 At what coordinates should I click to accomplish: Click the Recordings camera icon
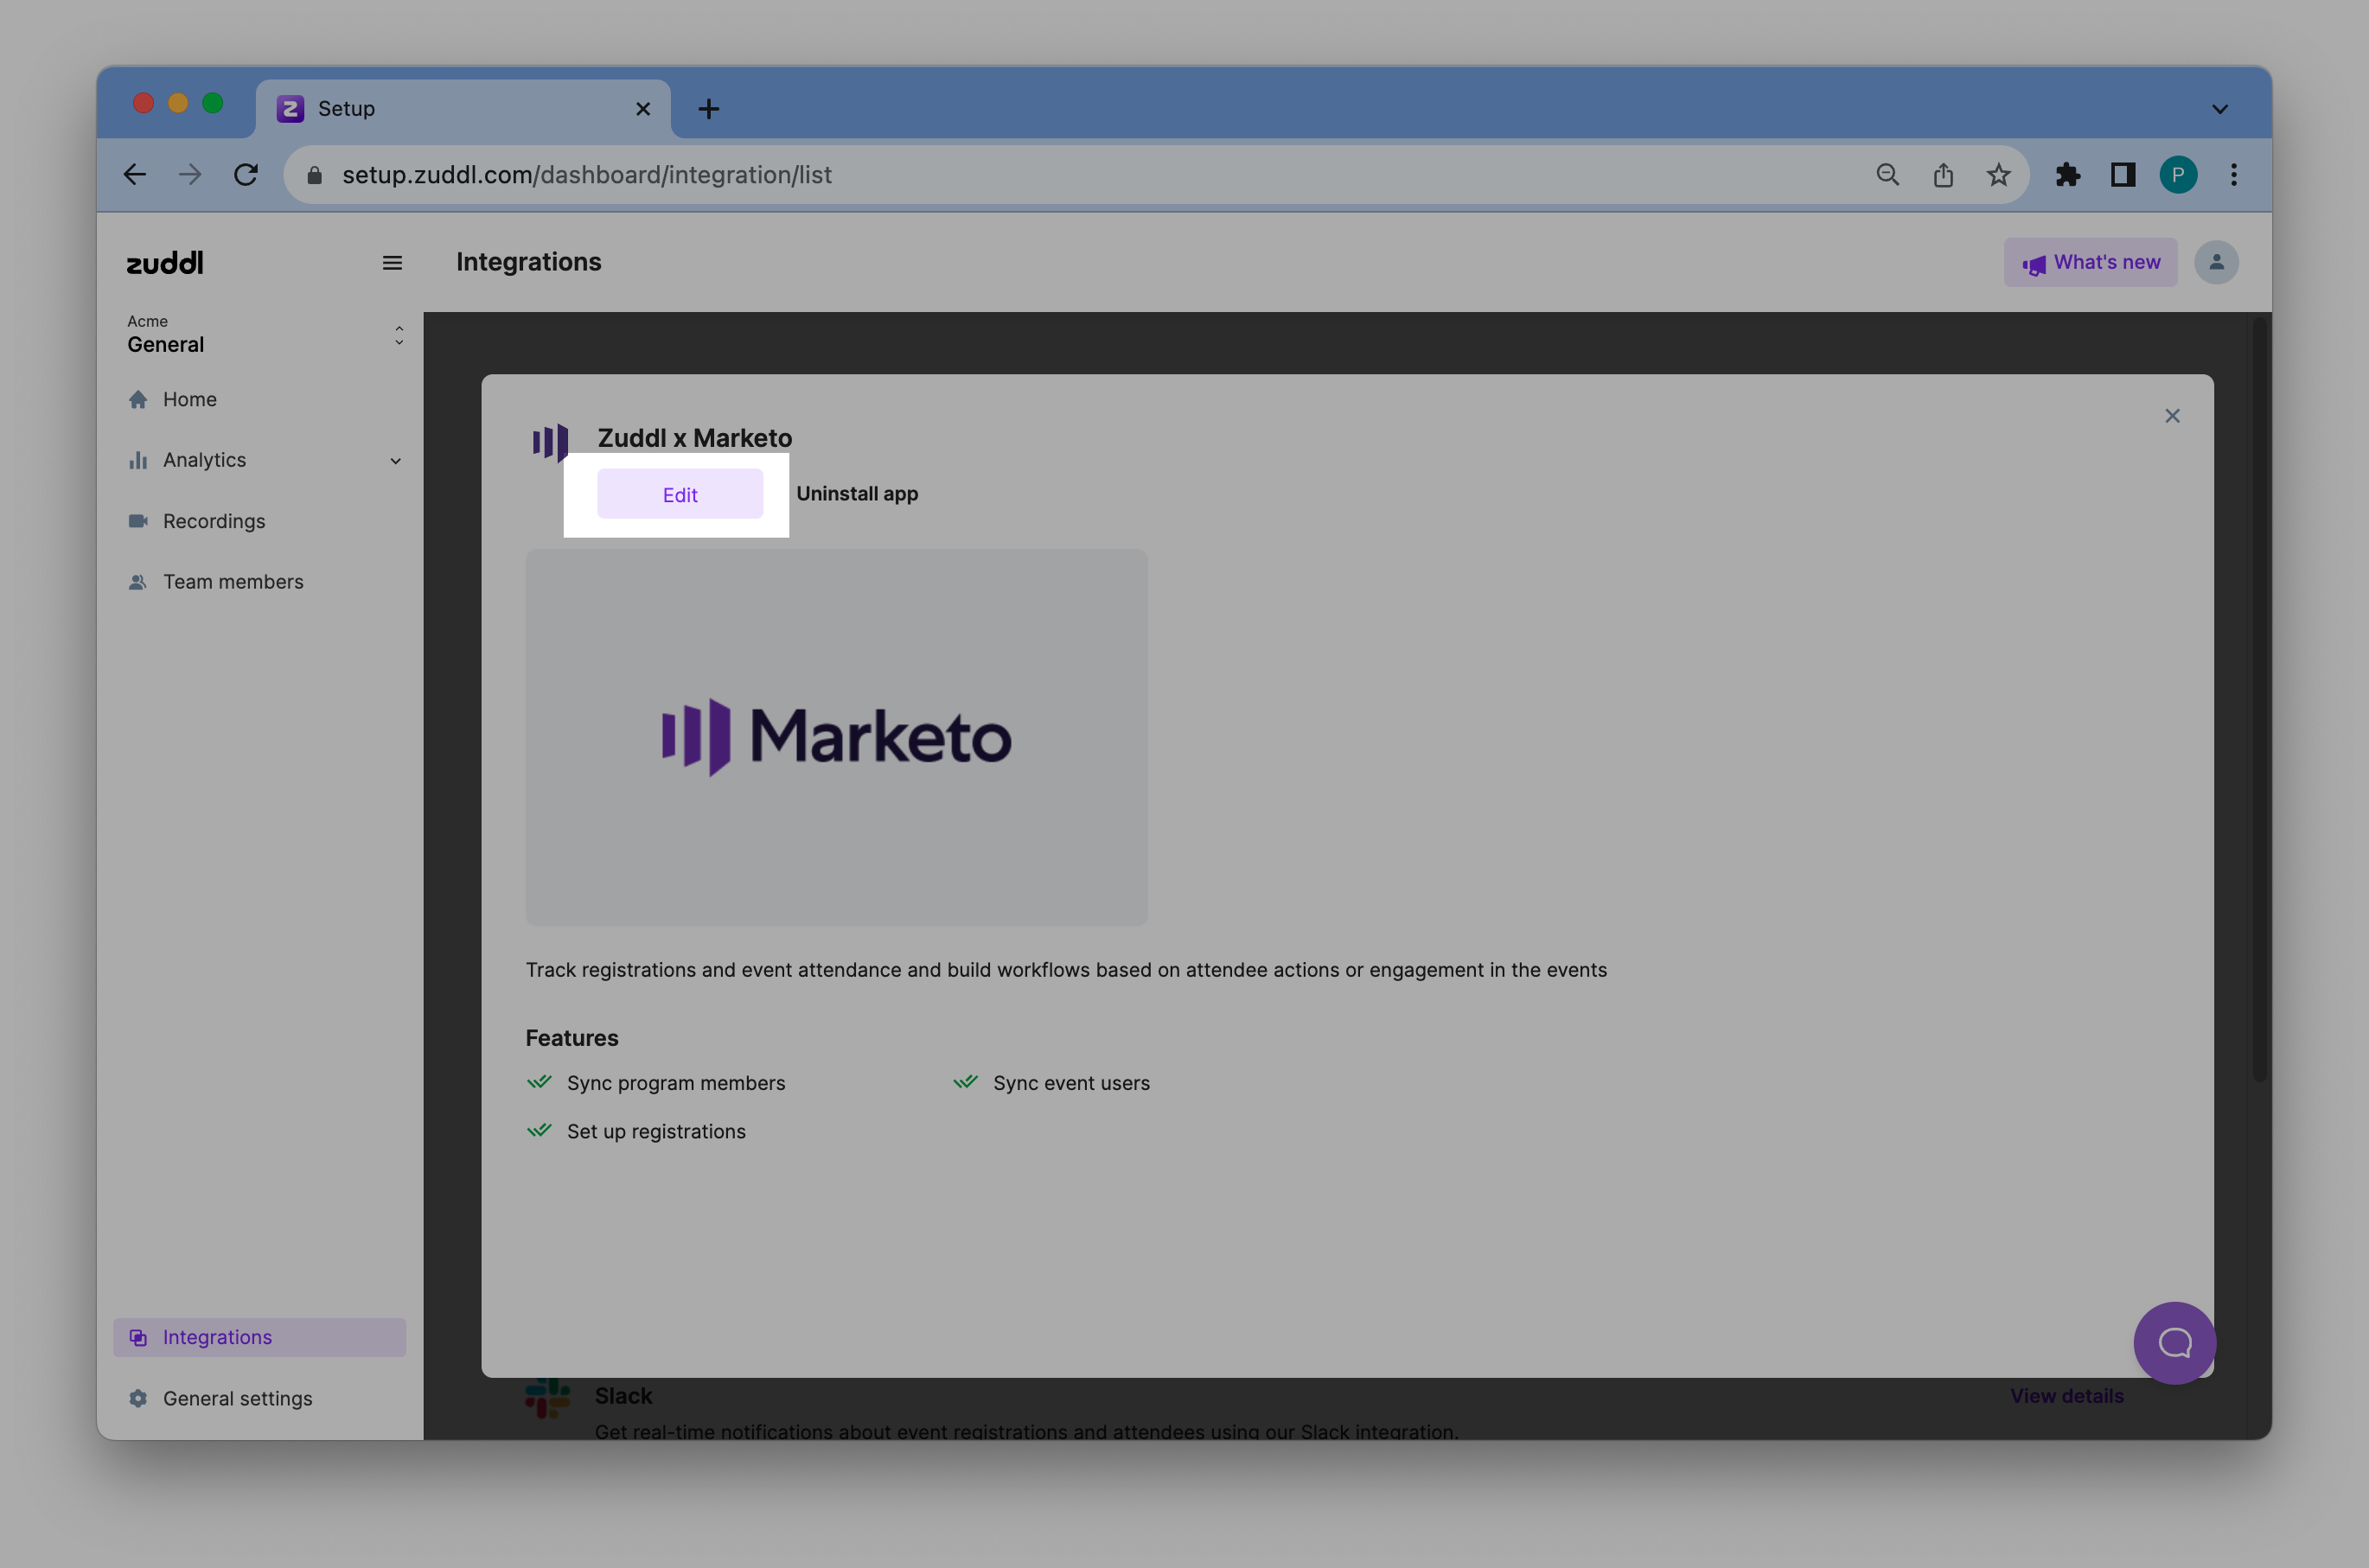point(138,521)
